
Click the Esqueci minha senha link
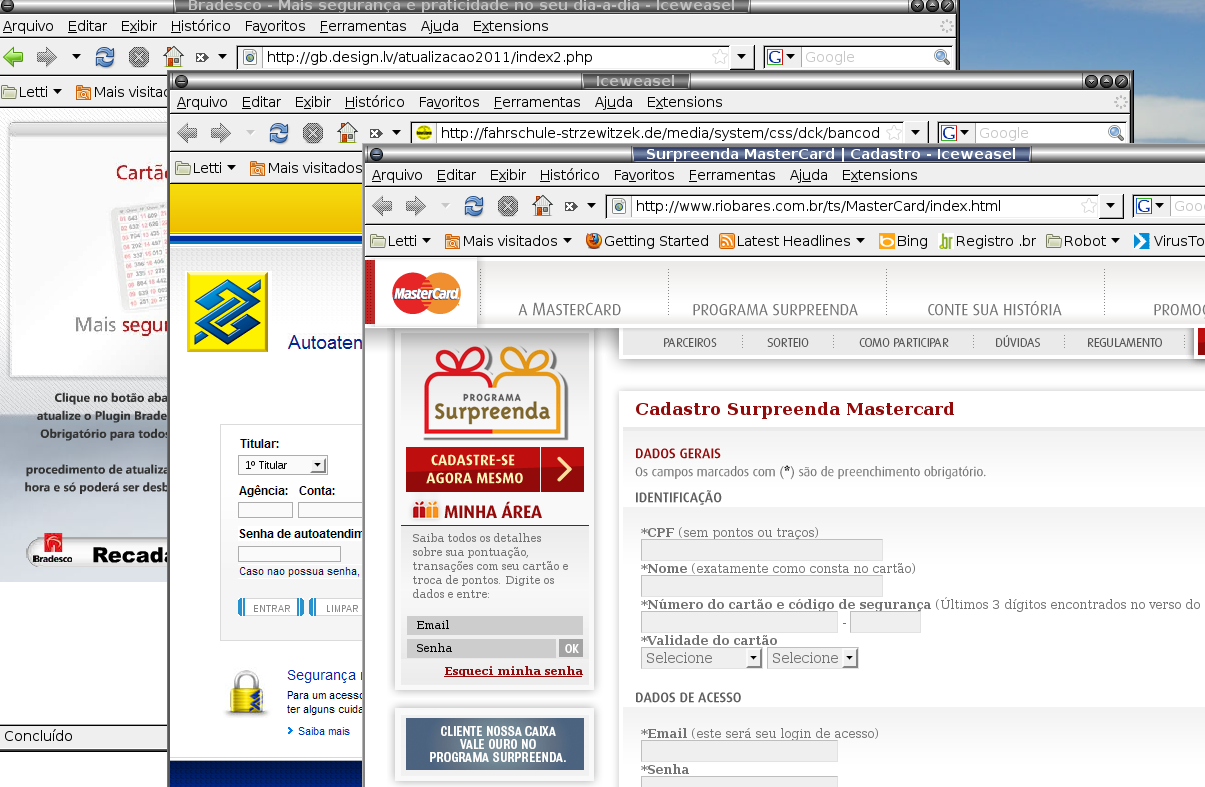(x=513, y=671)
